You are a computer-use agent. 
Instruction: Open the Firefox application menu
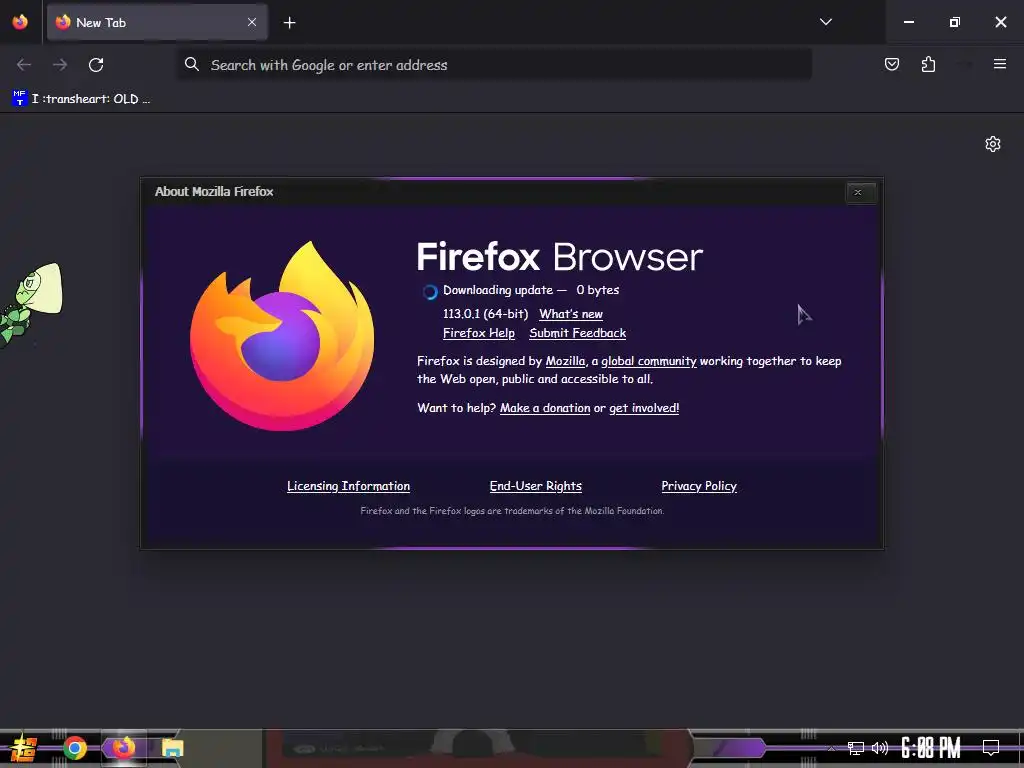click(999, 64)
